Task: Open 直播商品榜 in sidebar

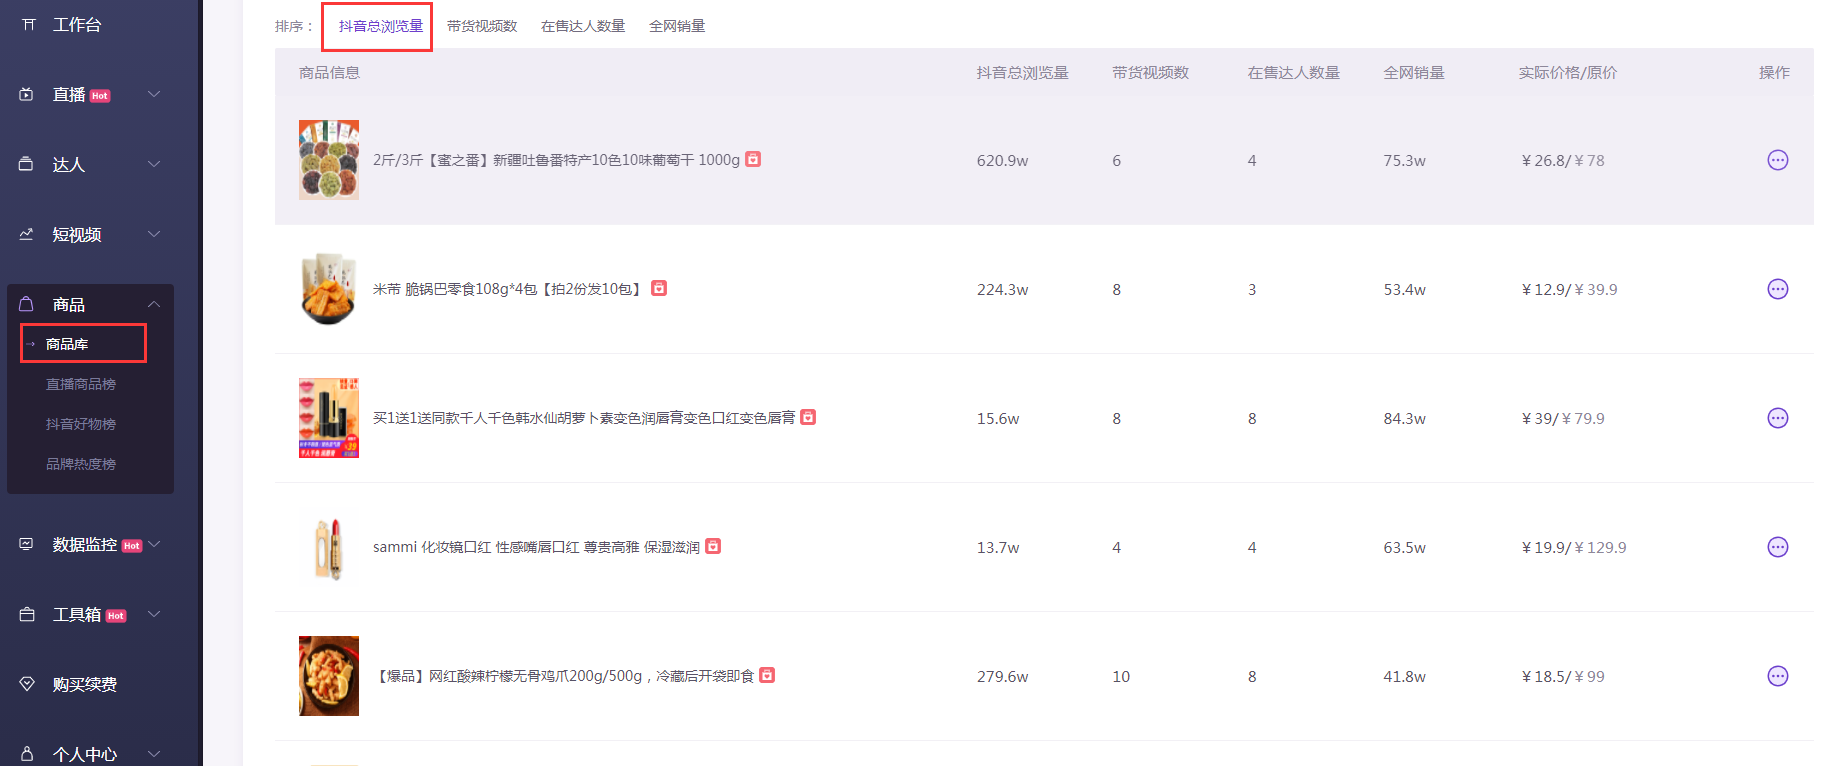Action: pyautogui.click(x=81, y=384)
